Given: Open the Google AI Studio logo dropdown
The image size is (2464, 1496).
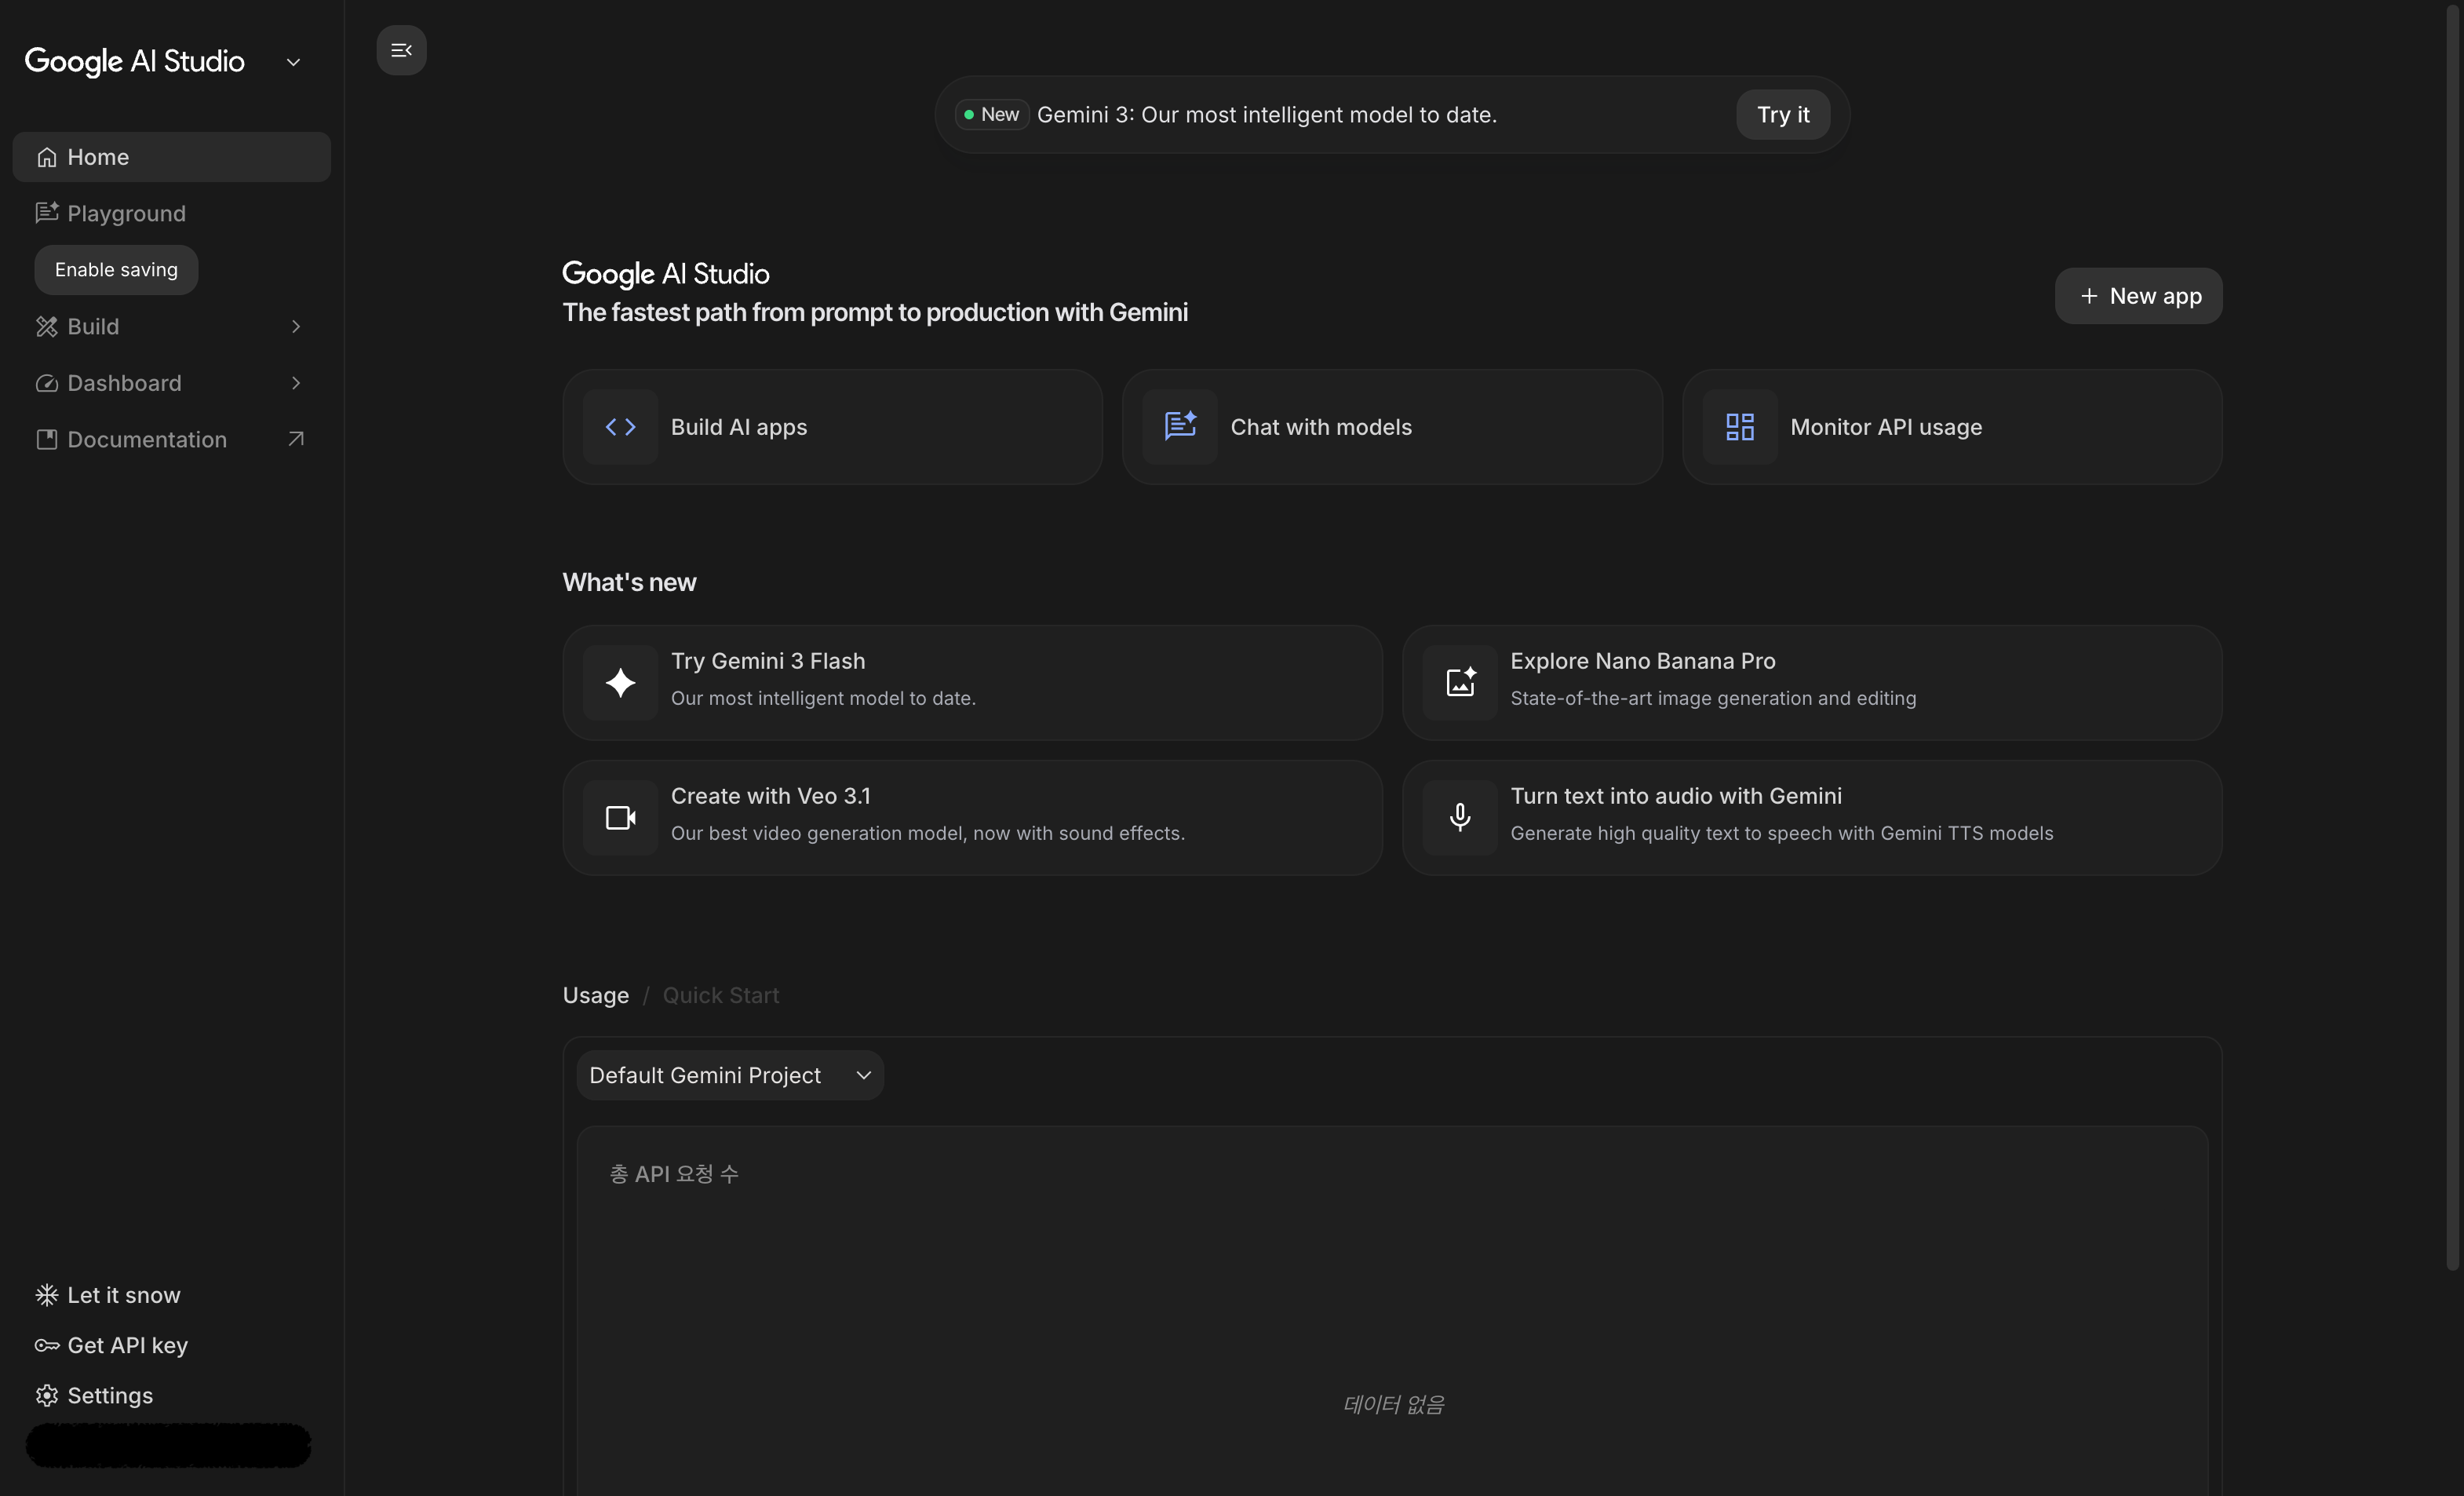Looking at the screenshot, I should pos(293,62).
